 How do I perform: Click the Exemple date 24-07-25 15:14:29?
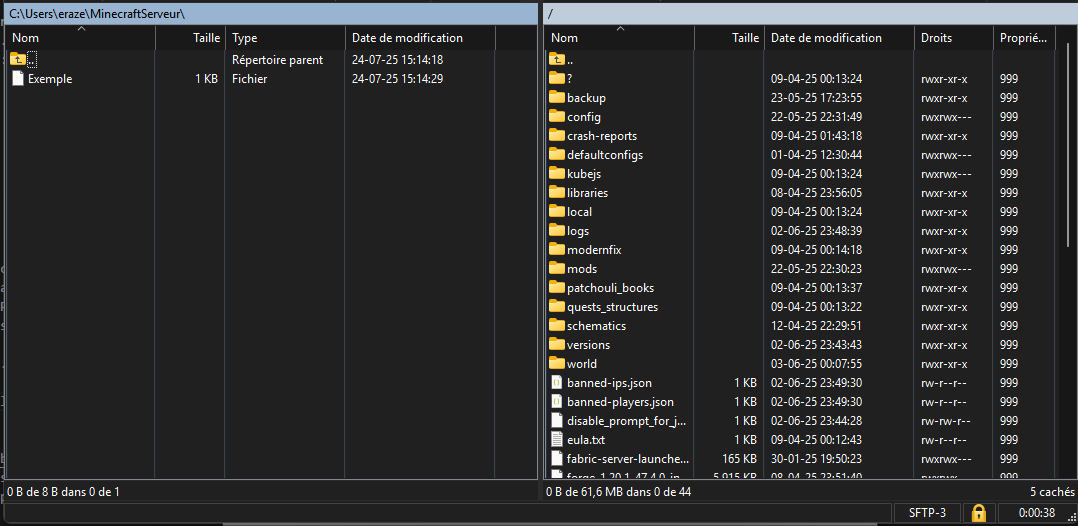click(397, 79)
